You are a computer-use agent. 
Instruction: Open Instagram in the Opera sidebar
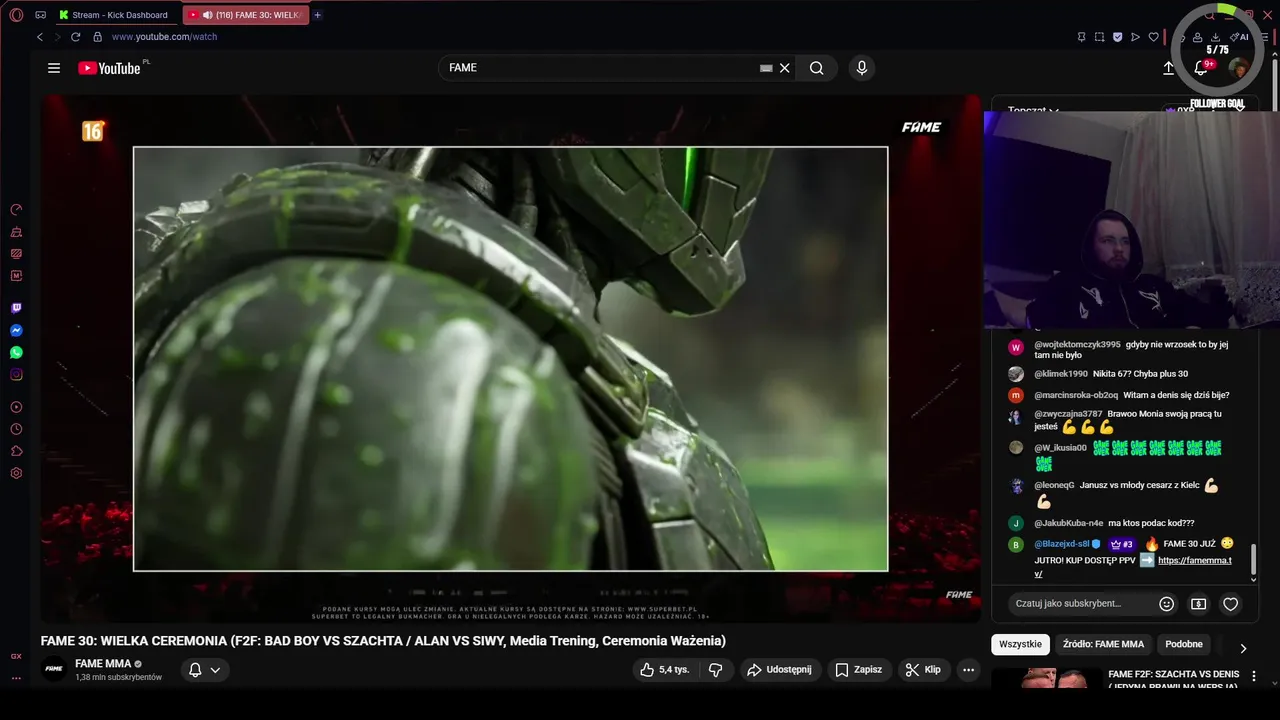(16, 375)
